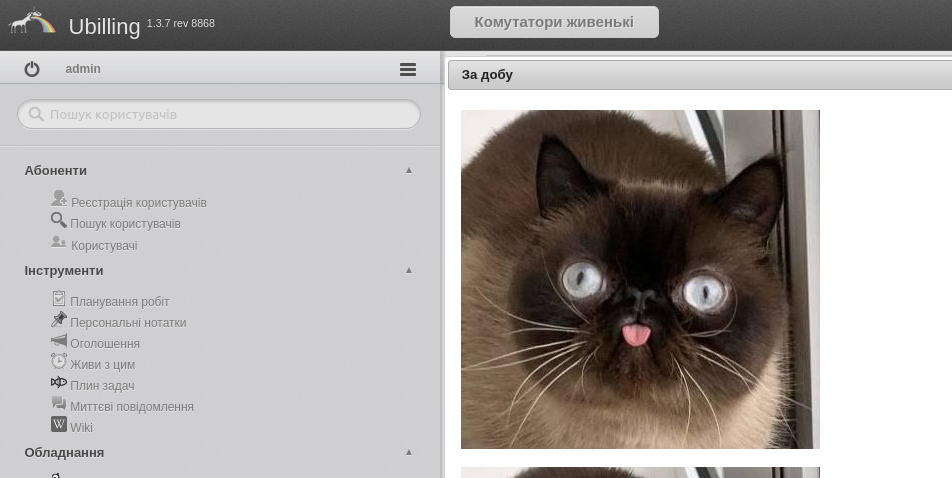Click the За добу panel header
The width and height of the screenshot is (952, 478).
point(699,75)
